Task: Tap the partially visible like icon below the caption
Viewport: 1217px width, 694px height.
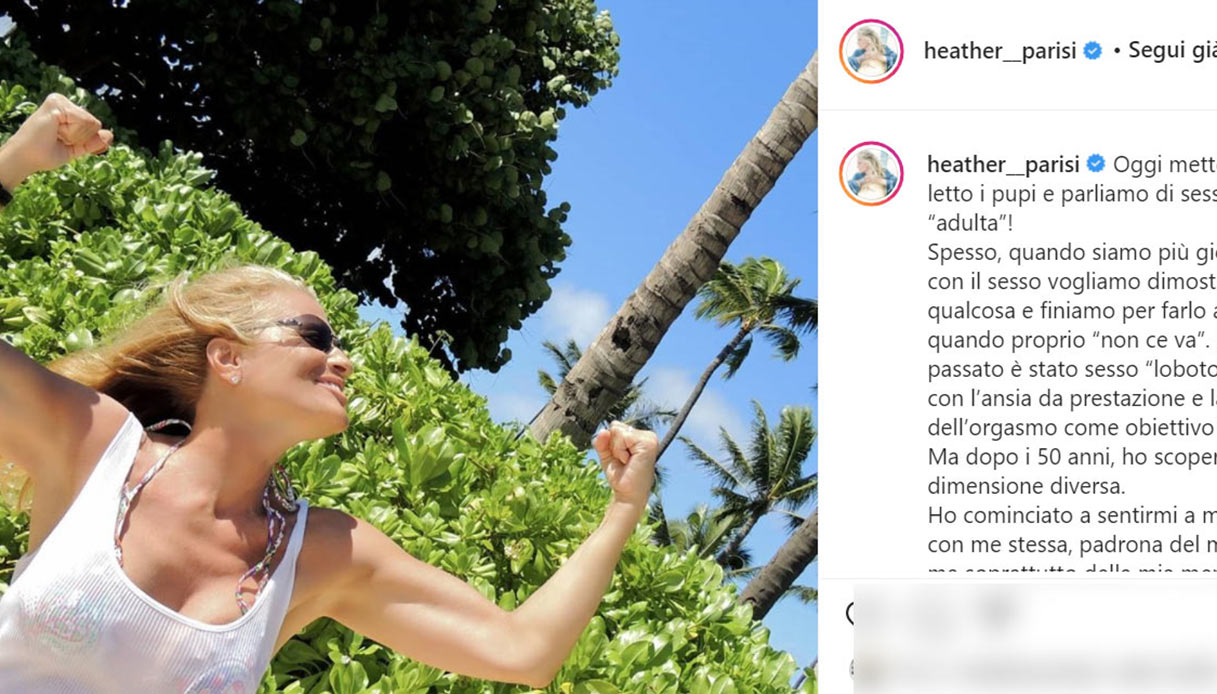Action: [850, 613]
